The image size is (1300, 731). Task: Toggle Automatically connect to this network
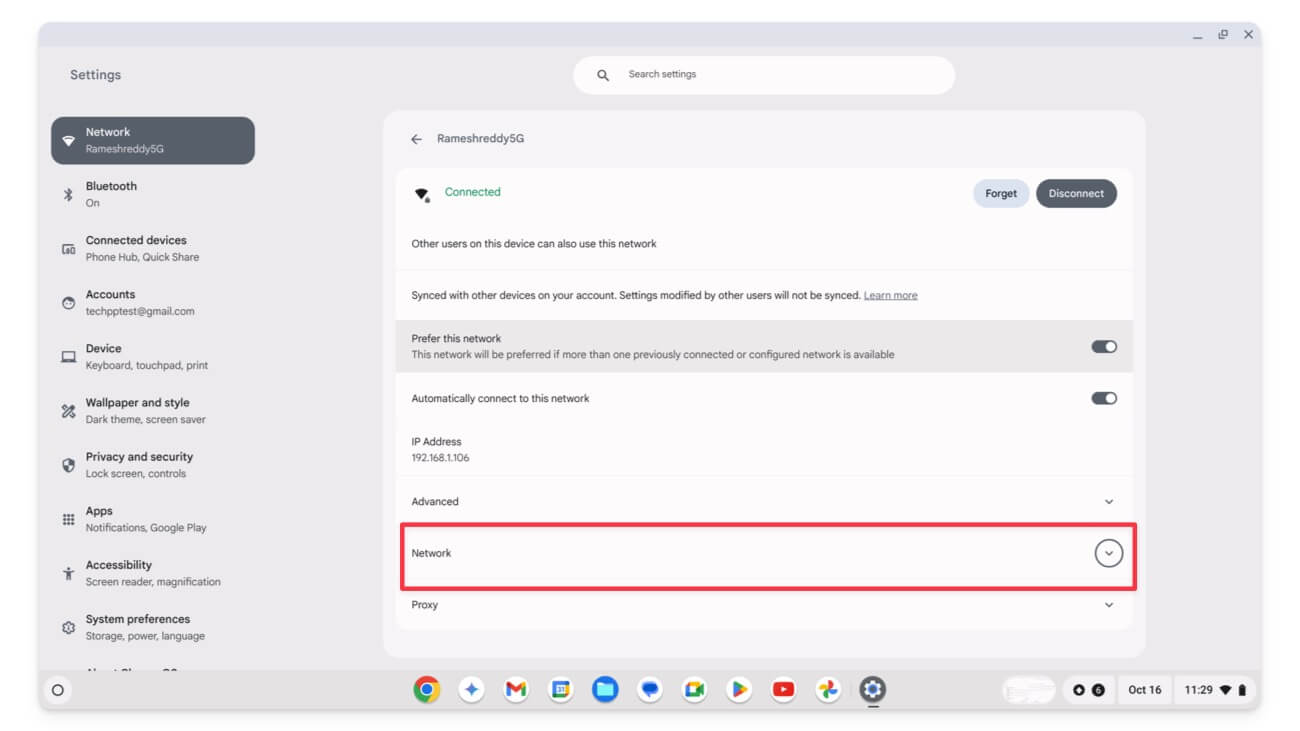[1104, 398]
